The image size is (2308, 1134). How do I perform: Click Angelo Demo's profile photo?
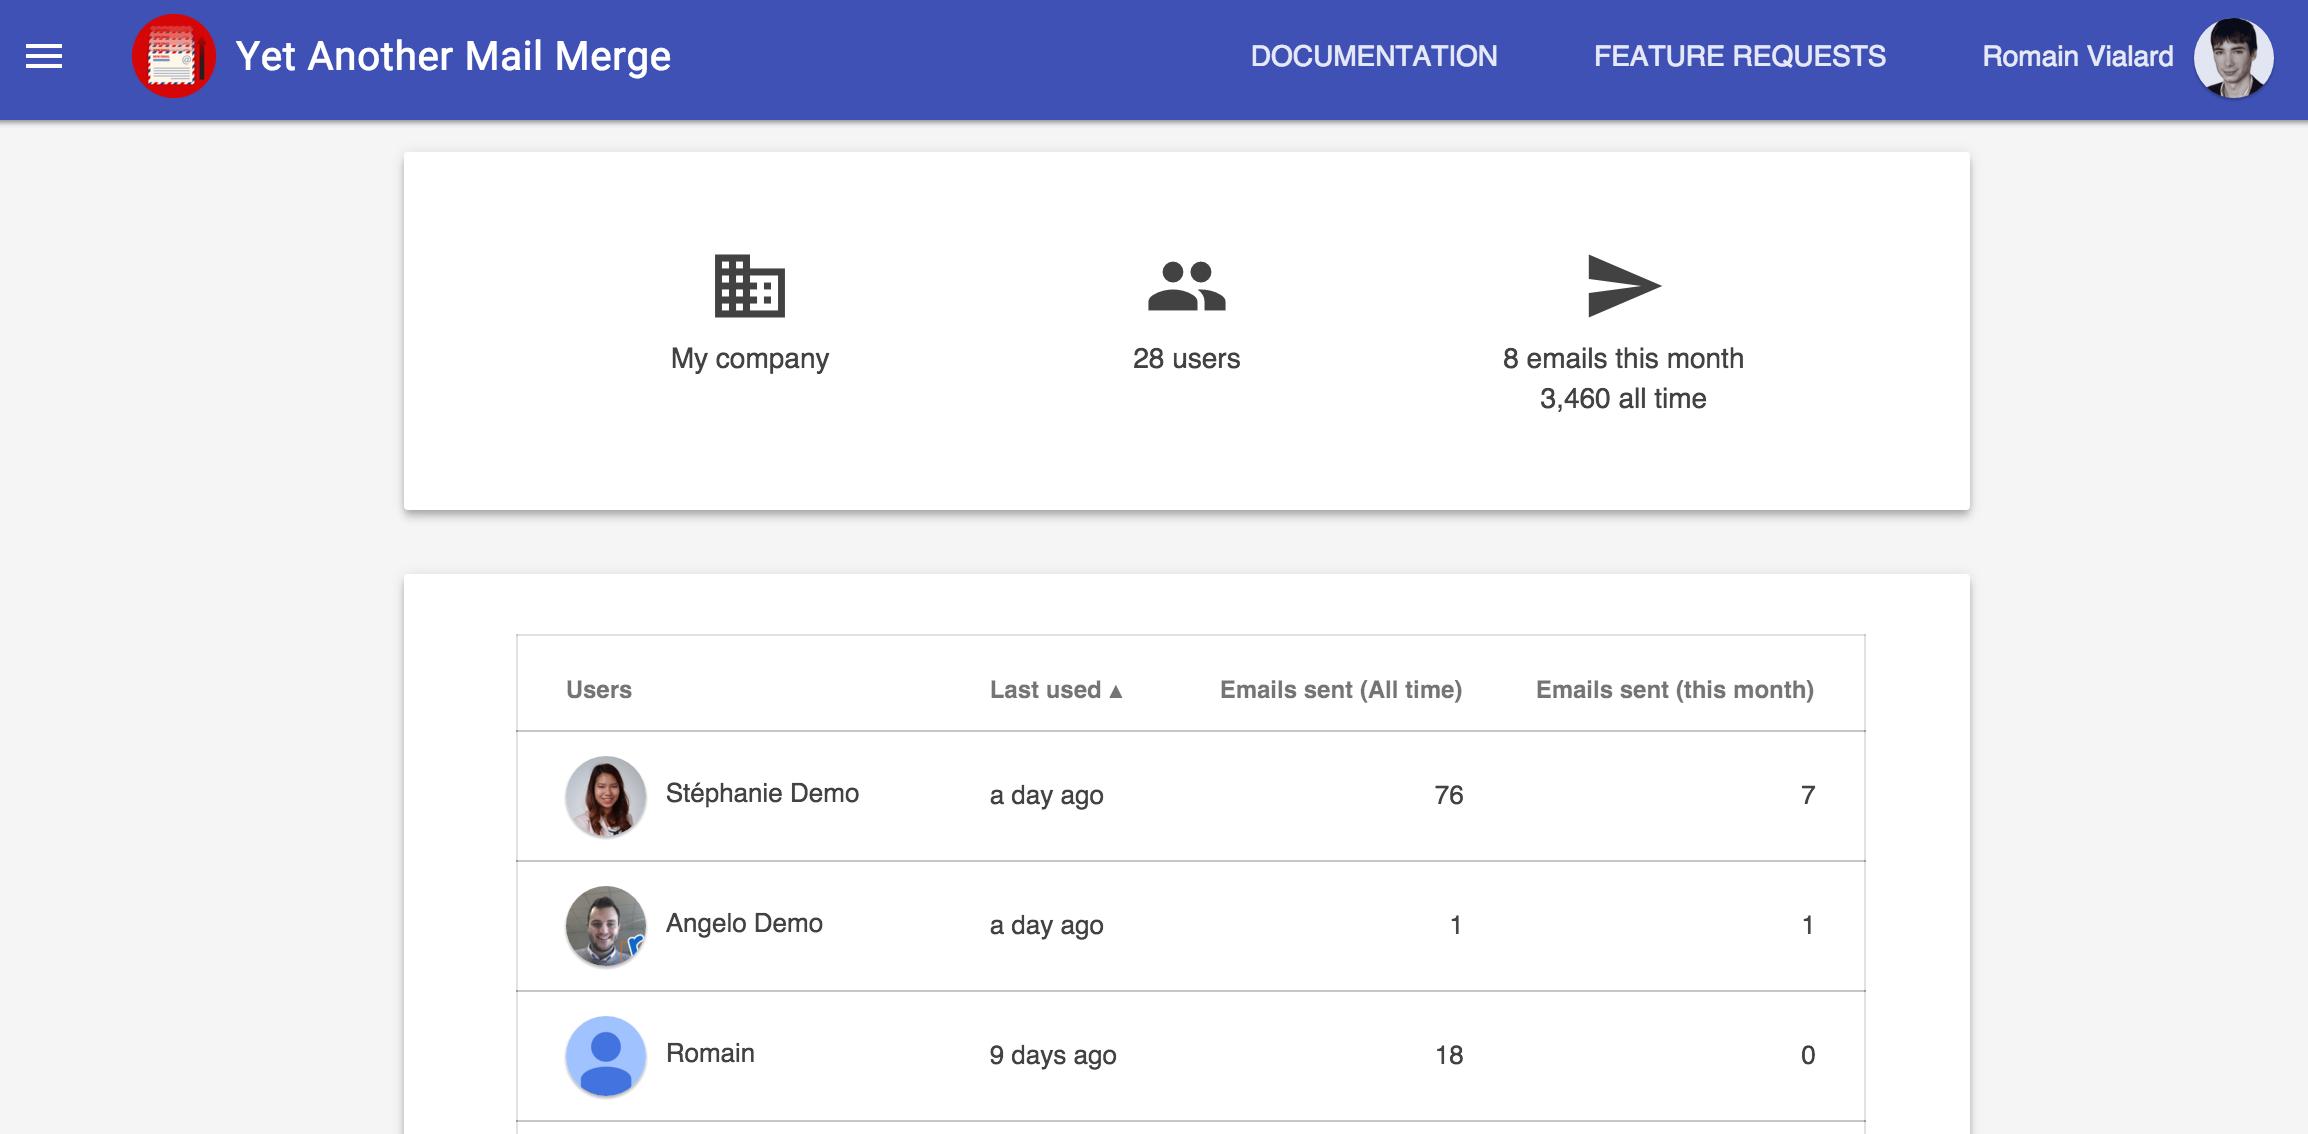click(605, 925)
